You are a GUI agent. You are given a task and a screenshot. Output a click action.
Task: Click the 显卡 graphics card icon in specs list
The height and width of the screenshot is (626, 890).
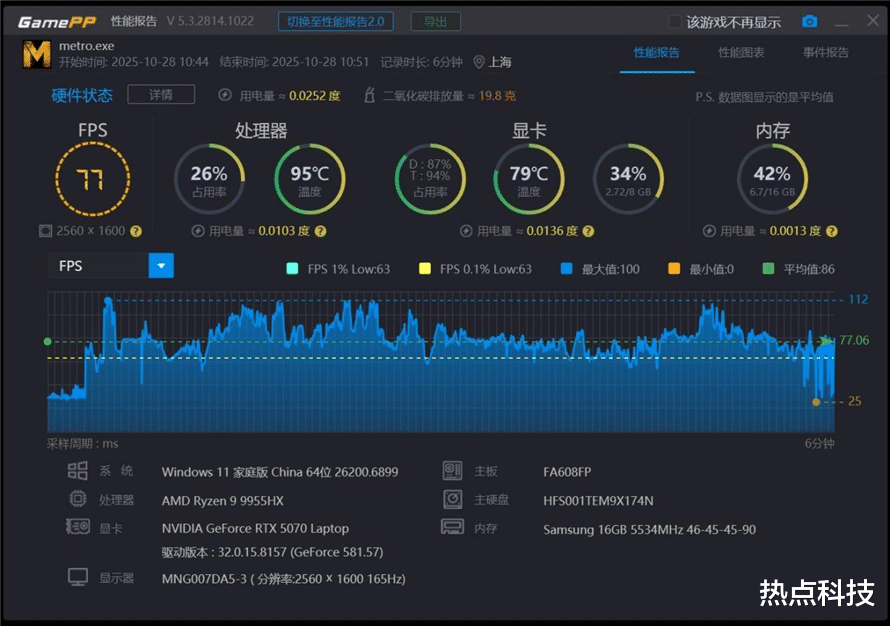click(78, 527)
